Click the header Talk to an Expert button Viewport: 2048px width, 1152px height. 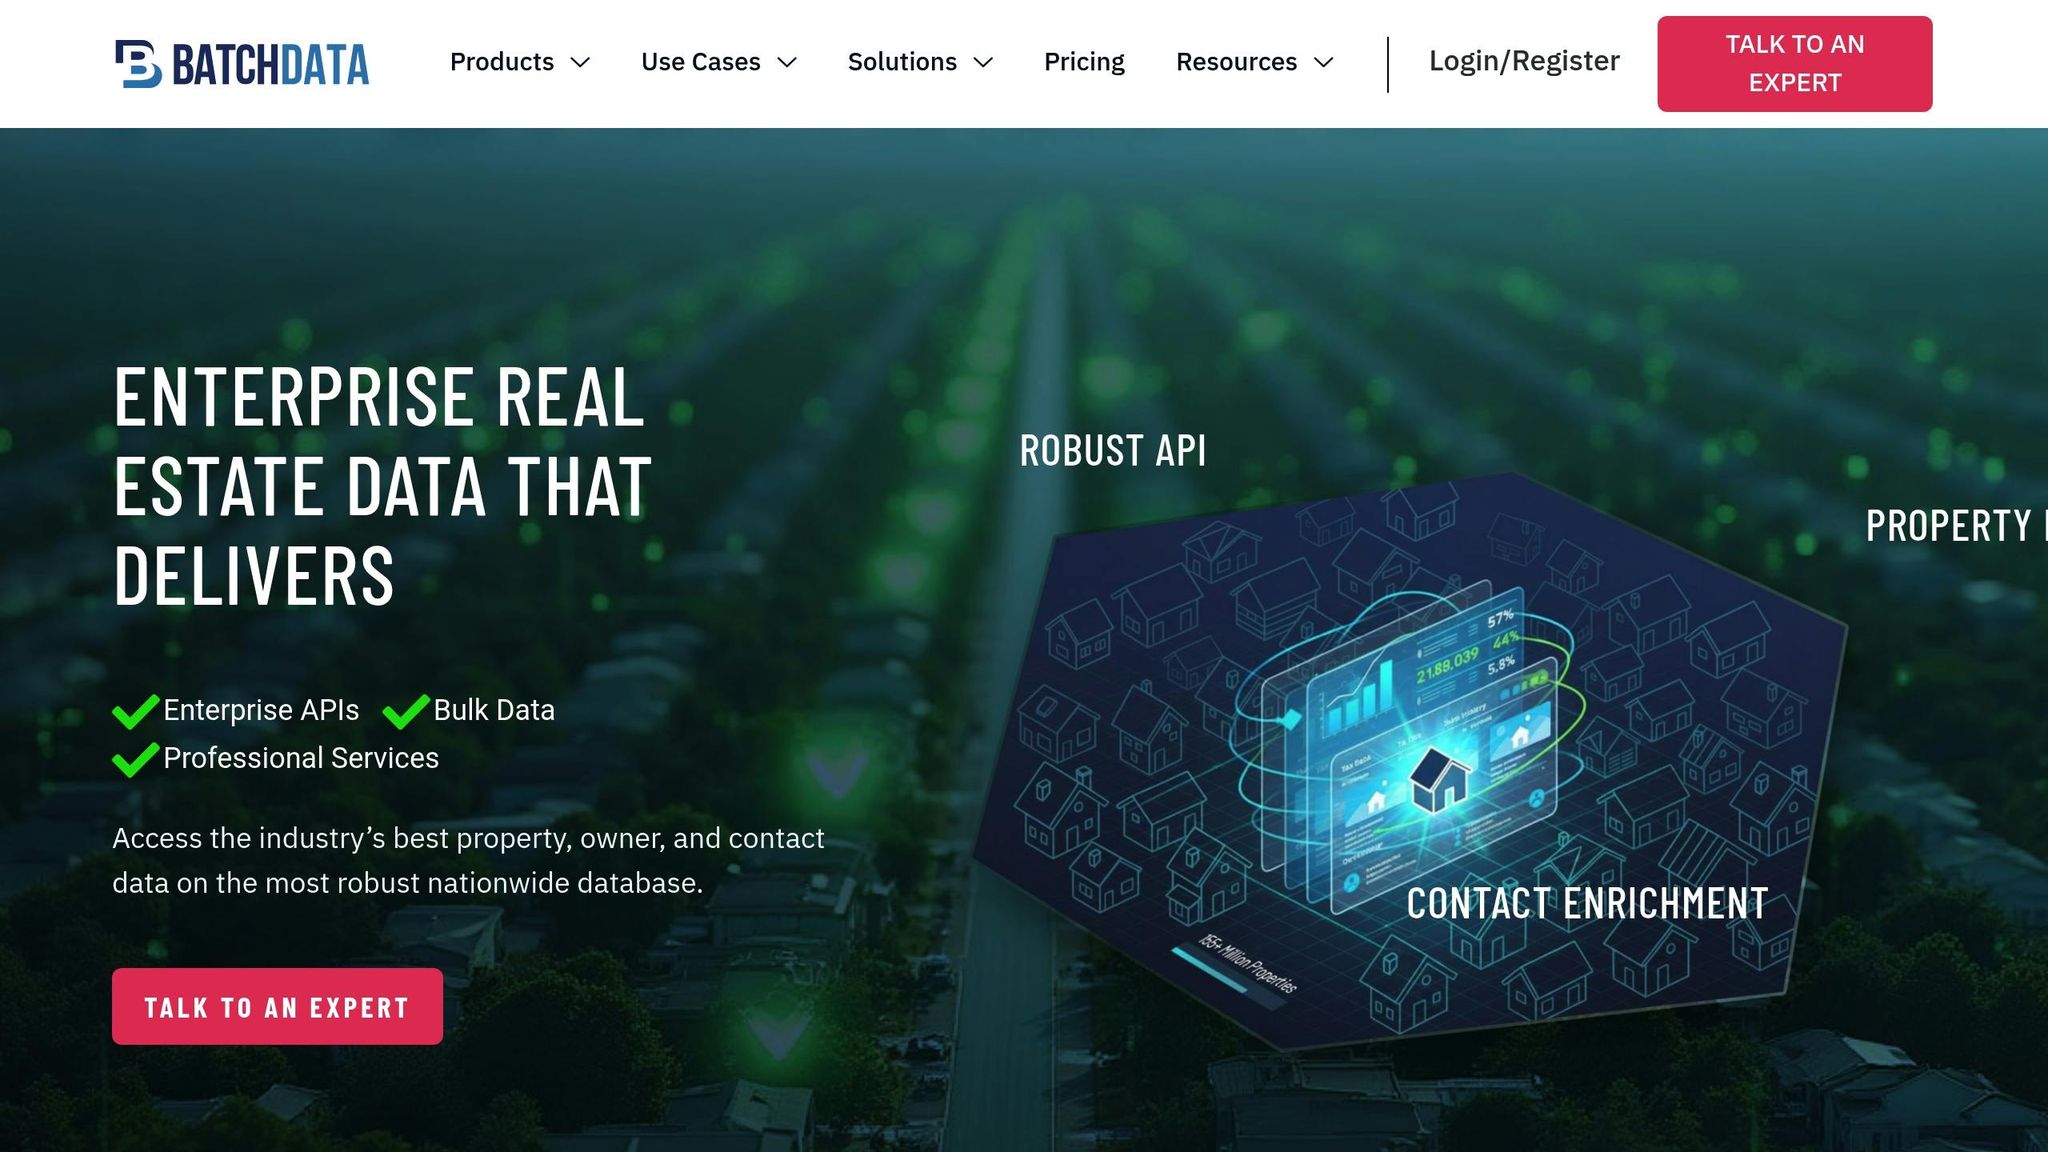(1795, 64)
